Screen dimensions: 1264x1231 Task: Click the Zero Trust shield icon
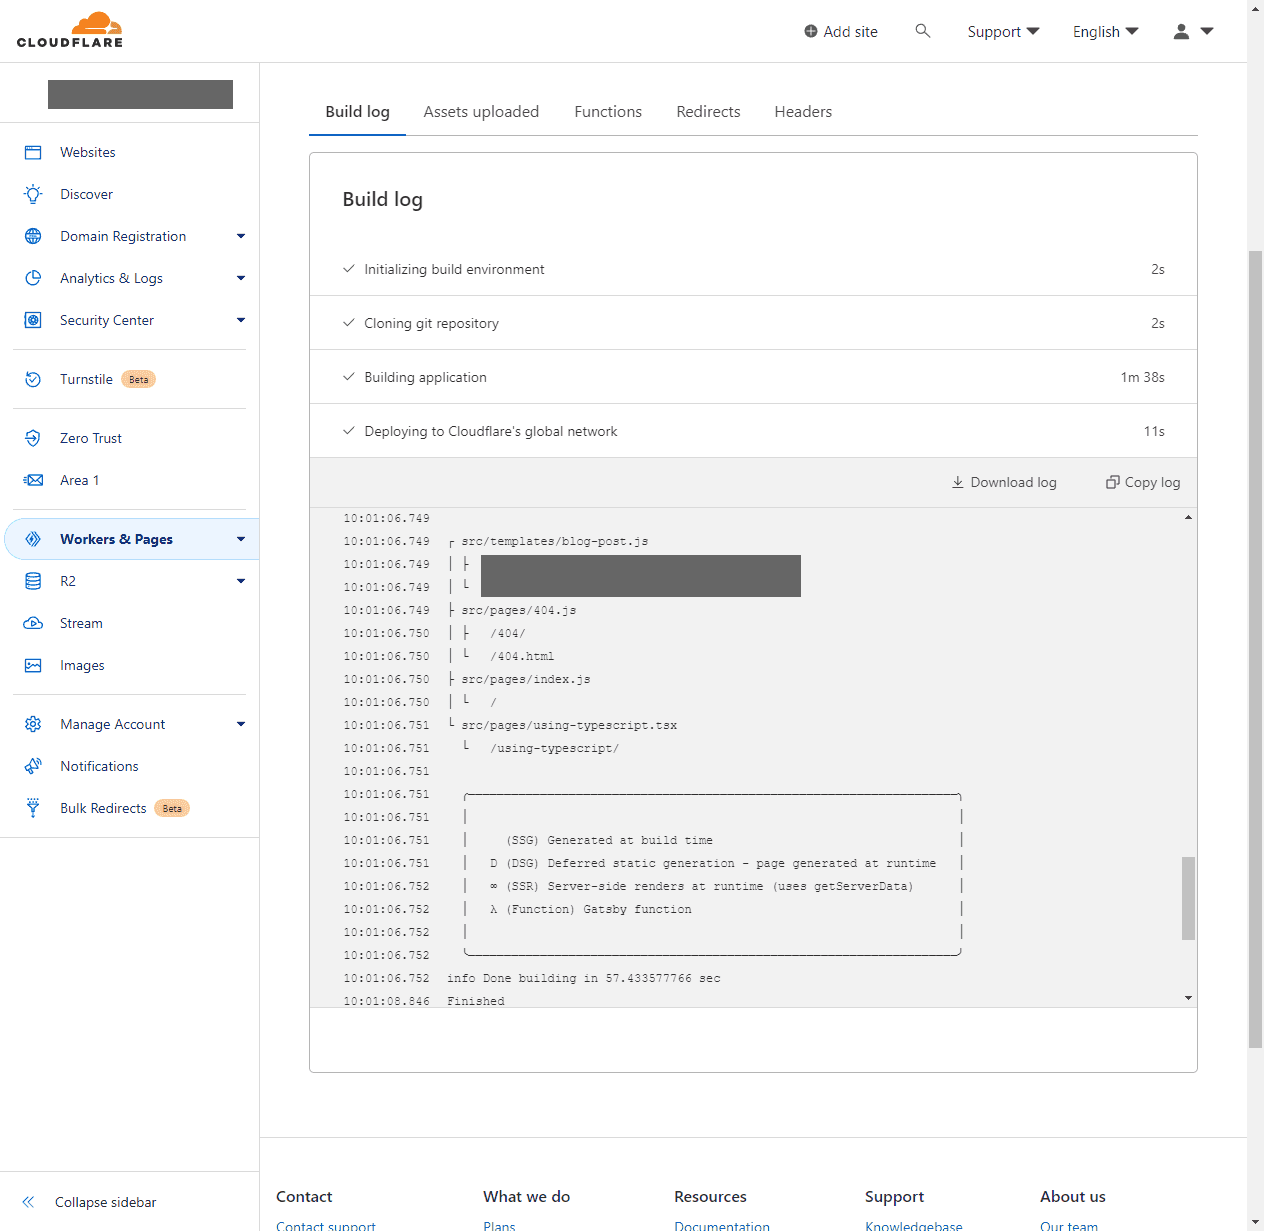point(33,438)
